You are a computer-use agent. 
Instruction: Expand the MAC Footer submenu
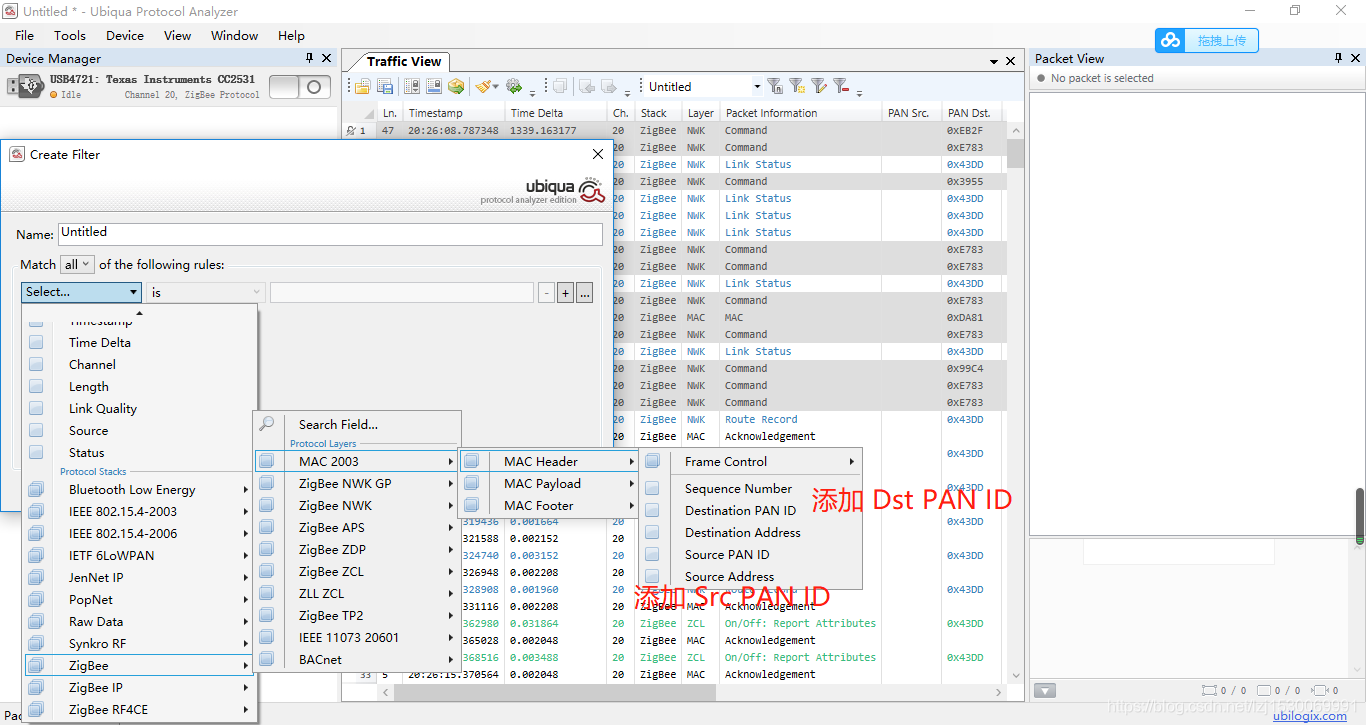(x=549, y=505)
